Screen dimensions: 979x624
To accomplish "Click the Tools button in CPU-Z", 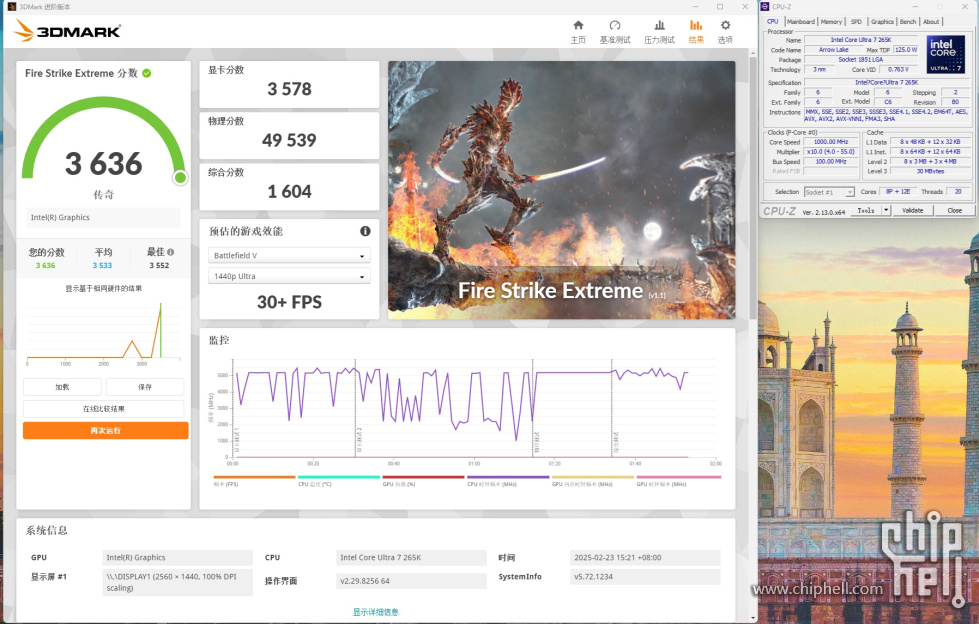I will [866, 210].
